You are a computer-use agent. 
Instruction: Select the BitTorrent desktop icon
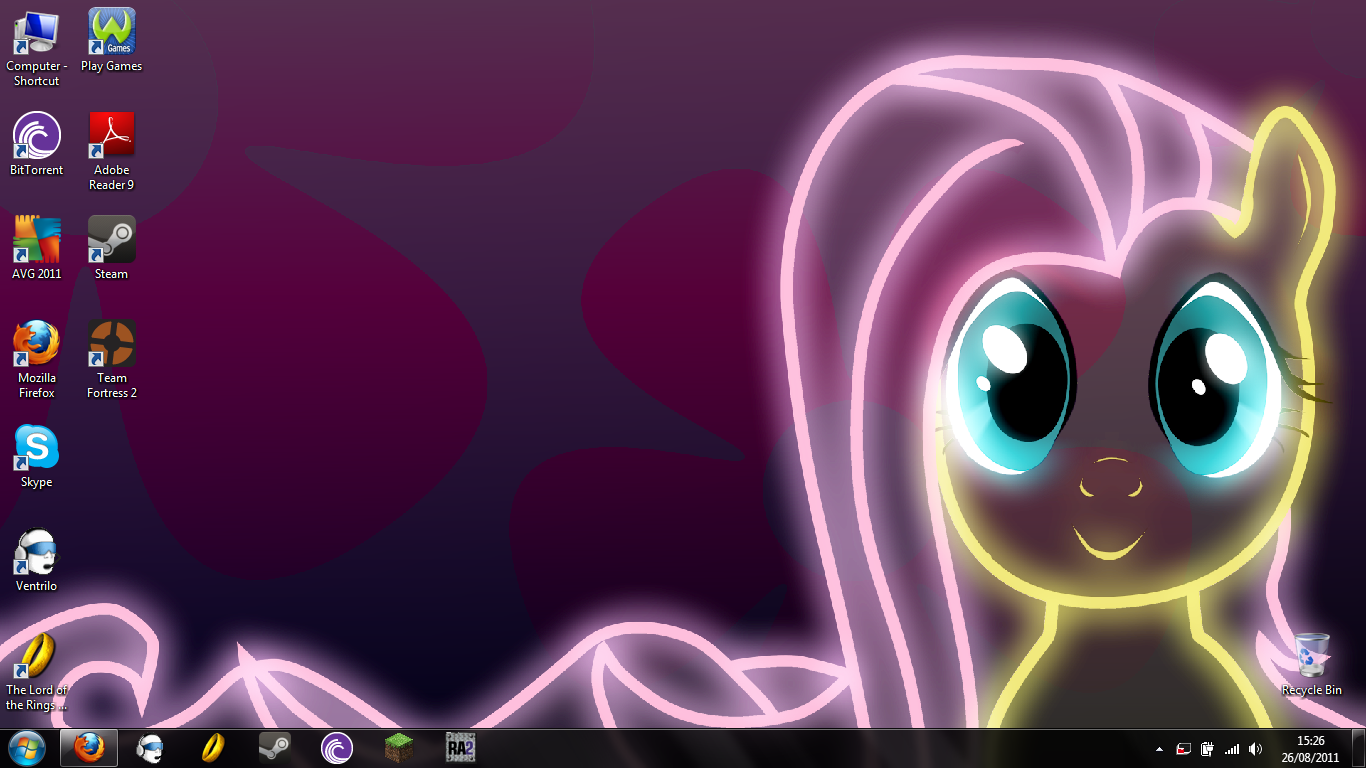37,144
